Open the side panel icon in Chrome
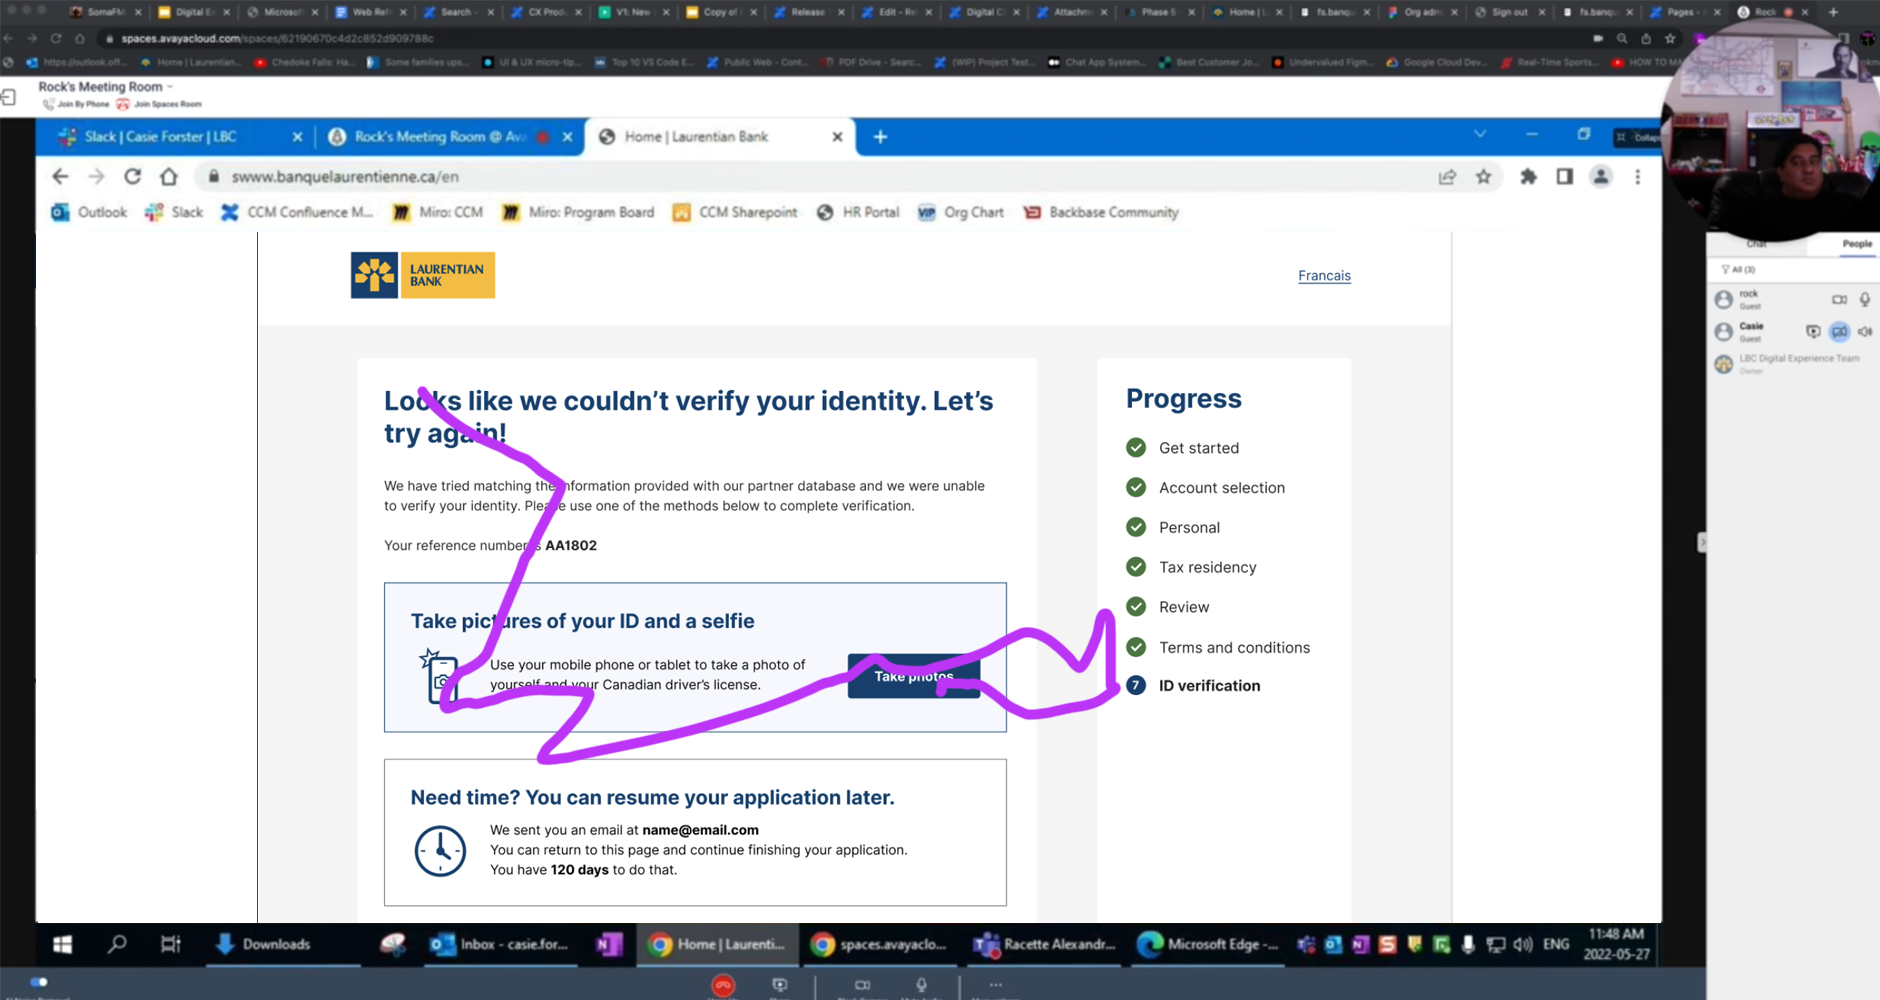The image size is (1880, 1000). pyautogui.click(x=1564, y=177)
